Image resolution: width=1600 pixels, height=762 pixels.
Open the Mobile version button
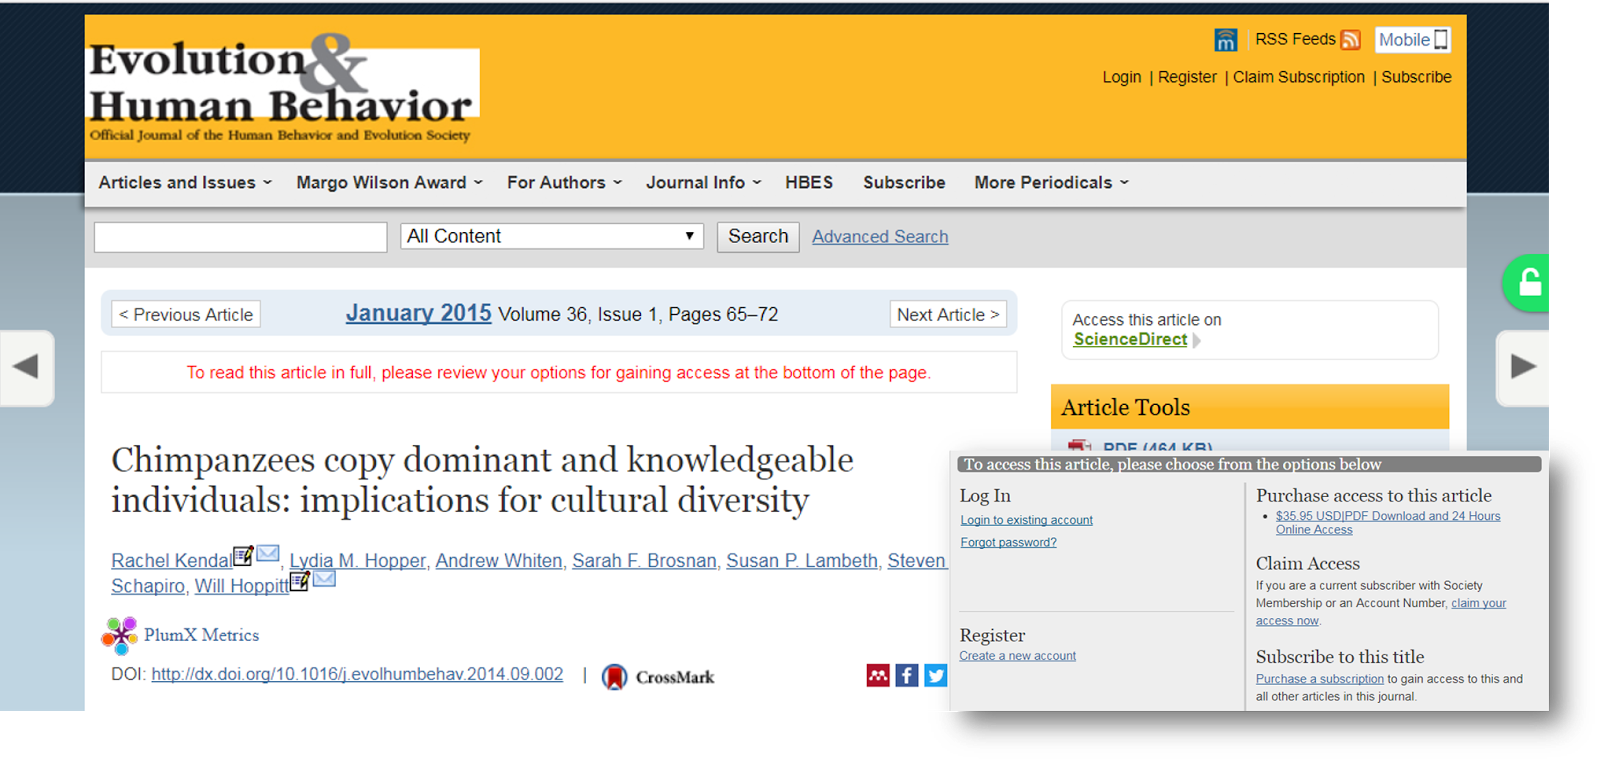click(x=1412, y=40)
